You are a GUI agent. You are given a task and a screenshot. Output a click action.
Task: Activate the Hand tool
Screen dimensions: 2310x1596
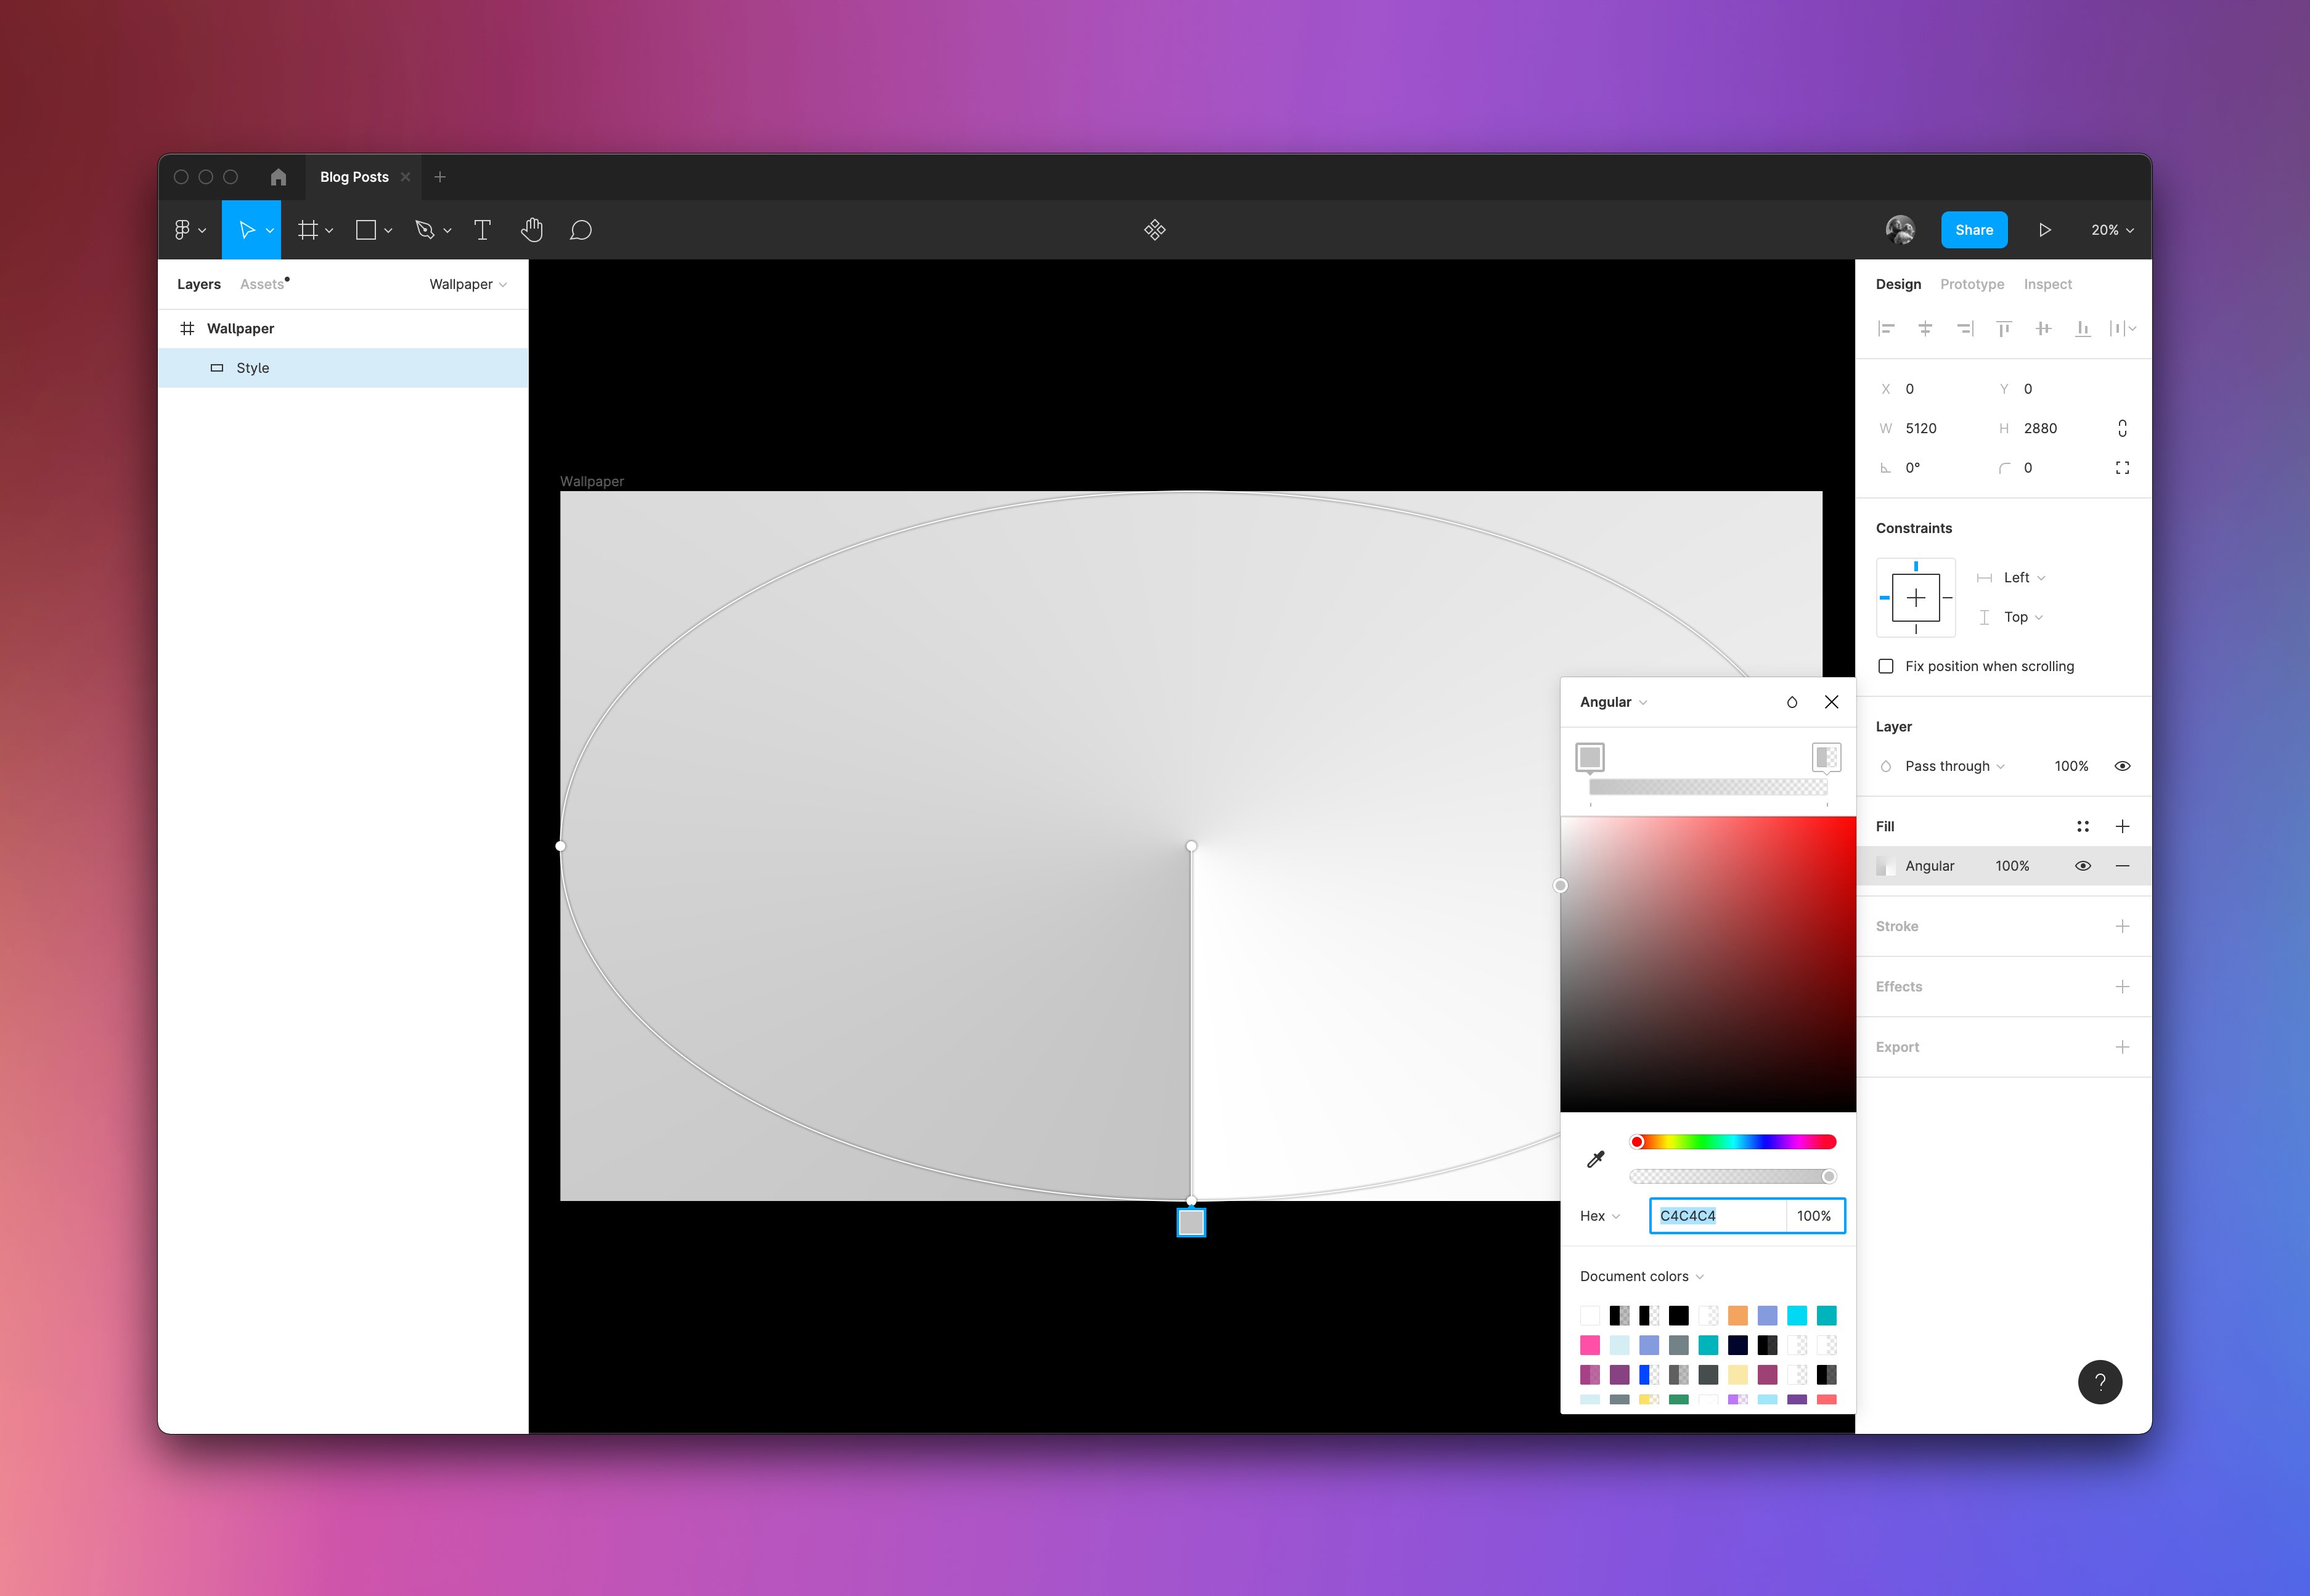coord(532,229)
